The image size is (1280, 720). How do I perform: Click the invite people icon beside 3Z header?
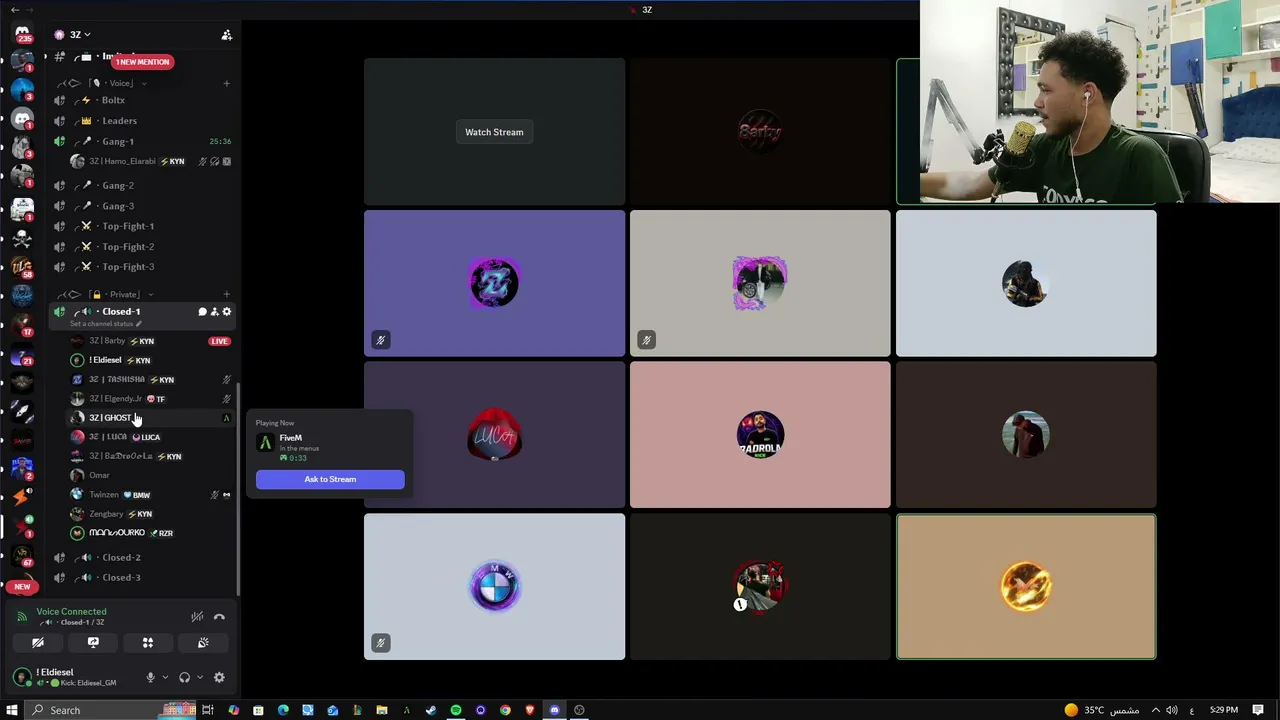point(226,35)
